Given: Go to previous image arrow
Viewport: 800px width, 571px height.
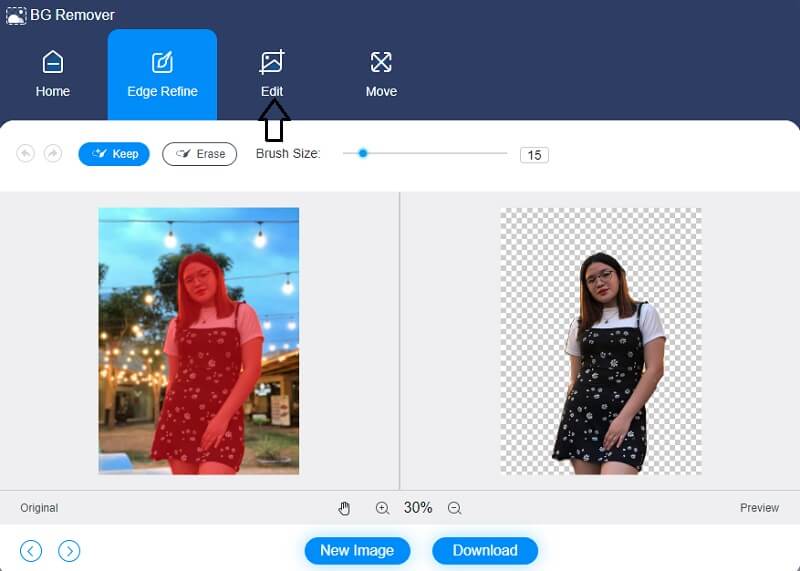Looking at the screenshot, I should click(x=31, y=550).
